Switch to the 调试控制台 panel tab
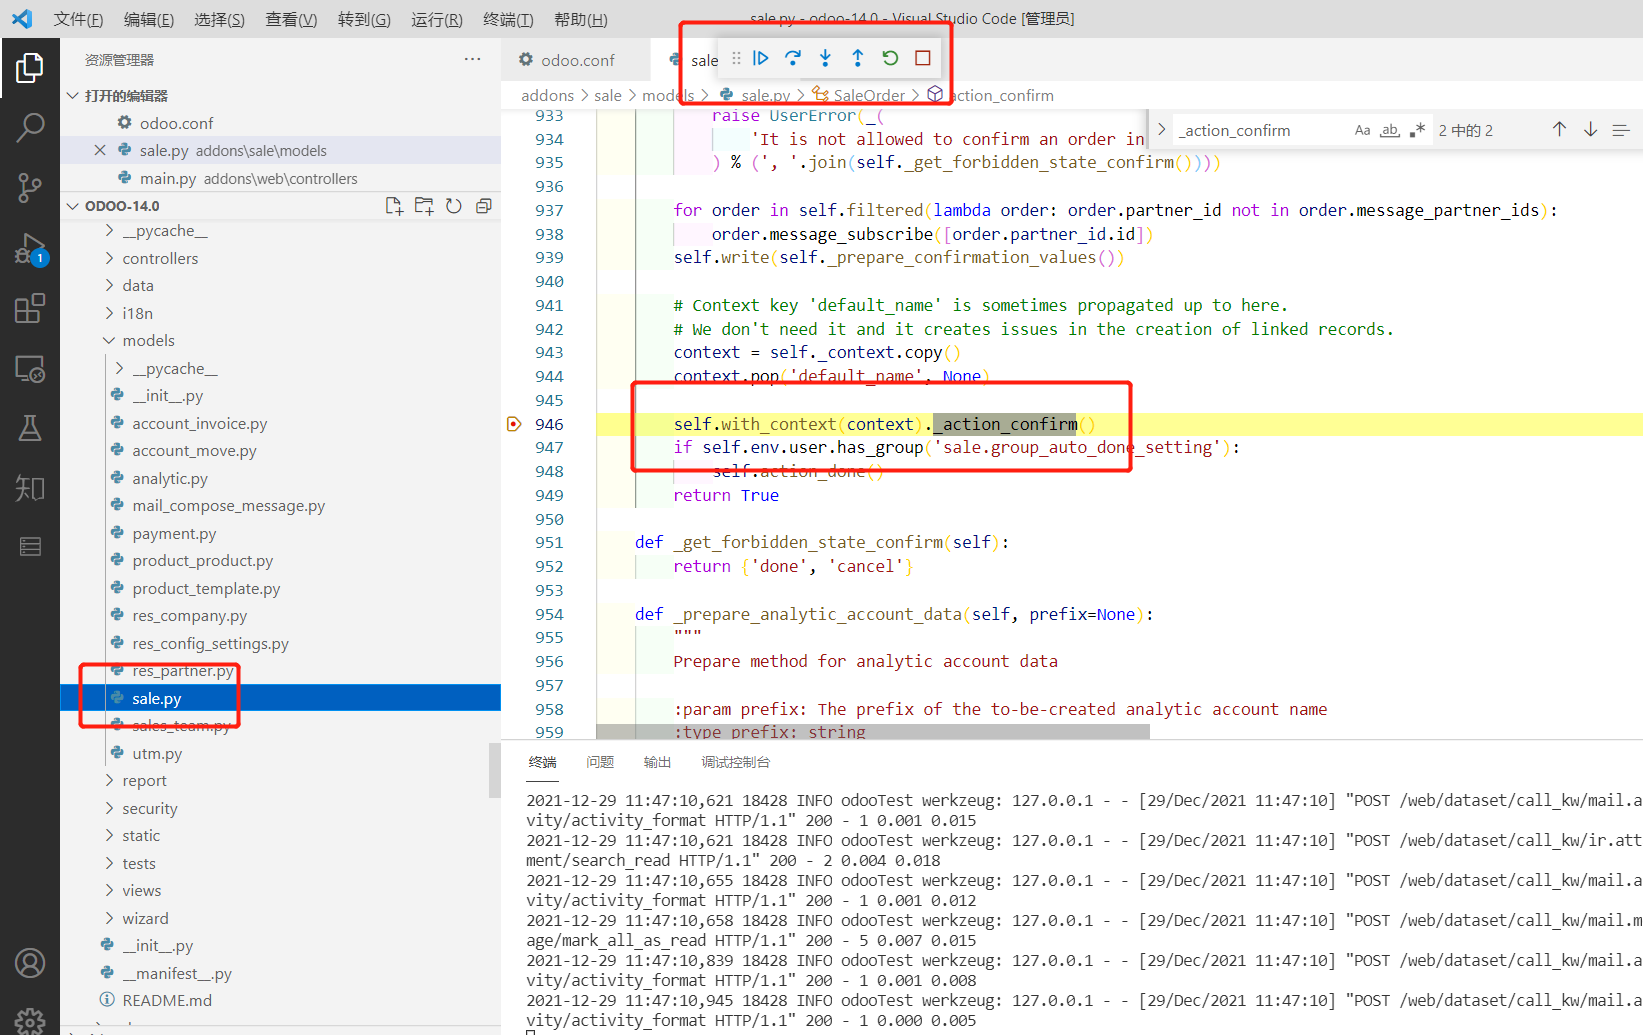Viewport: 1643px width, 1035px height. pyautogui.click(x=736, y=761)
